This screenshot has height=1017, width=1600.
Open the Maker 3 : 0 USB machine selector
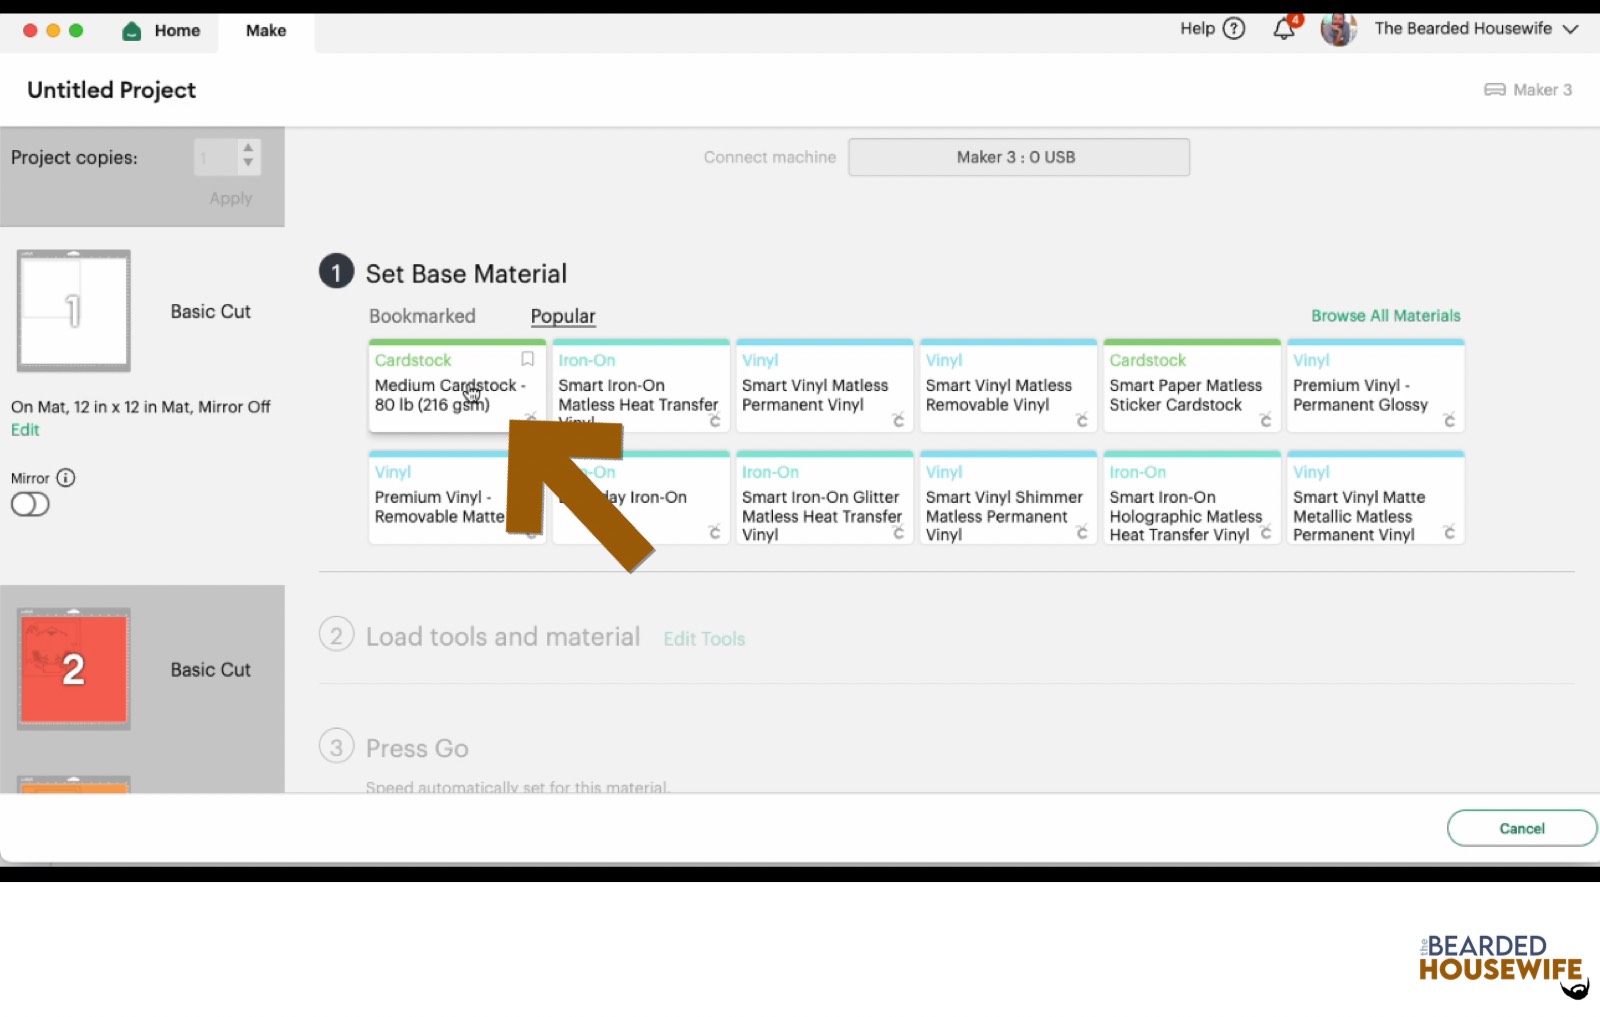click(1019, 157)
